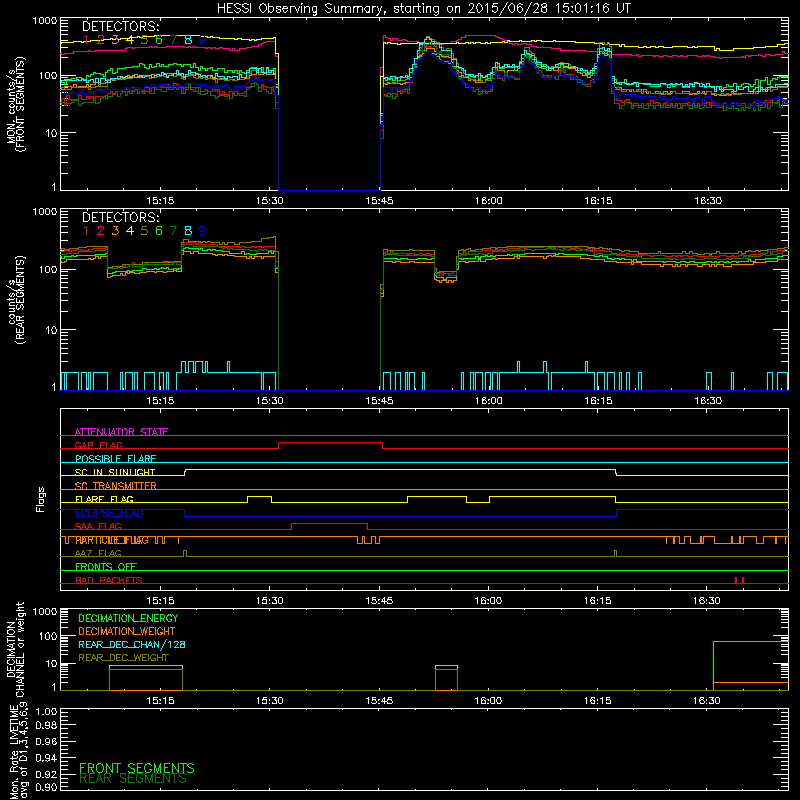This screenshot has width=800, height=800.
Task: Click the 16:00 tick label under the decimation plot
Action: 488,701
